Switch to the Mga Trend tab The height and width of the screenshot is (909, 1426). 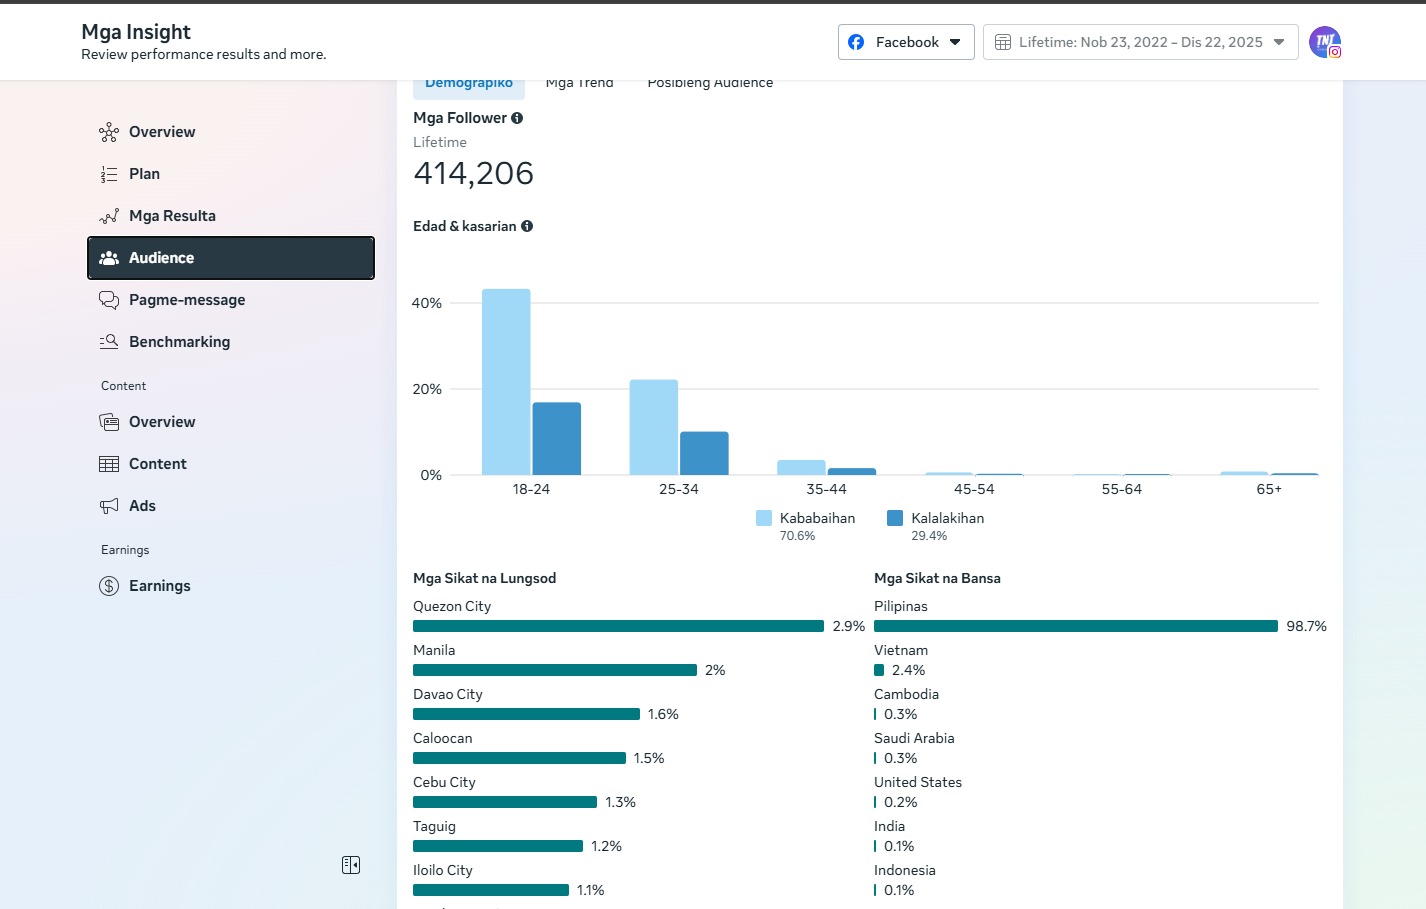pos(580,84)
